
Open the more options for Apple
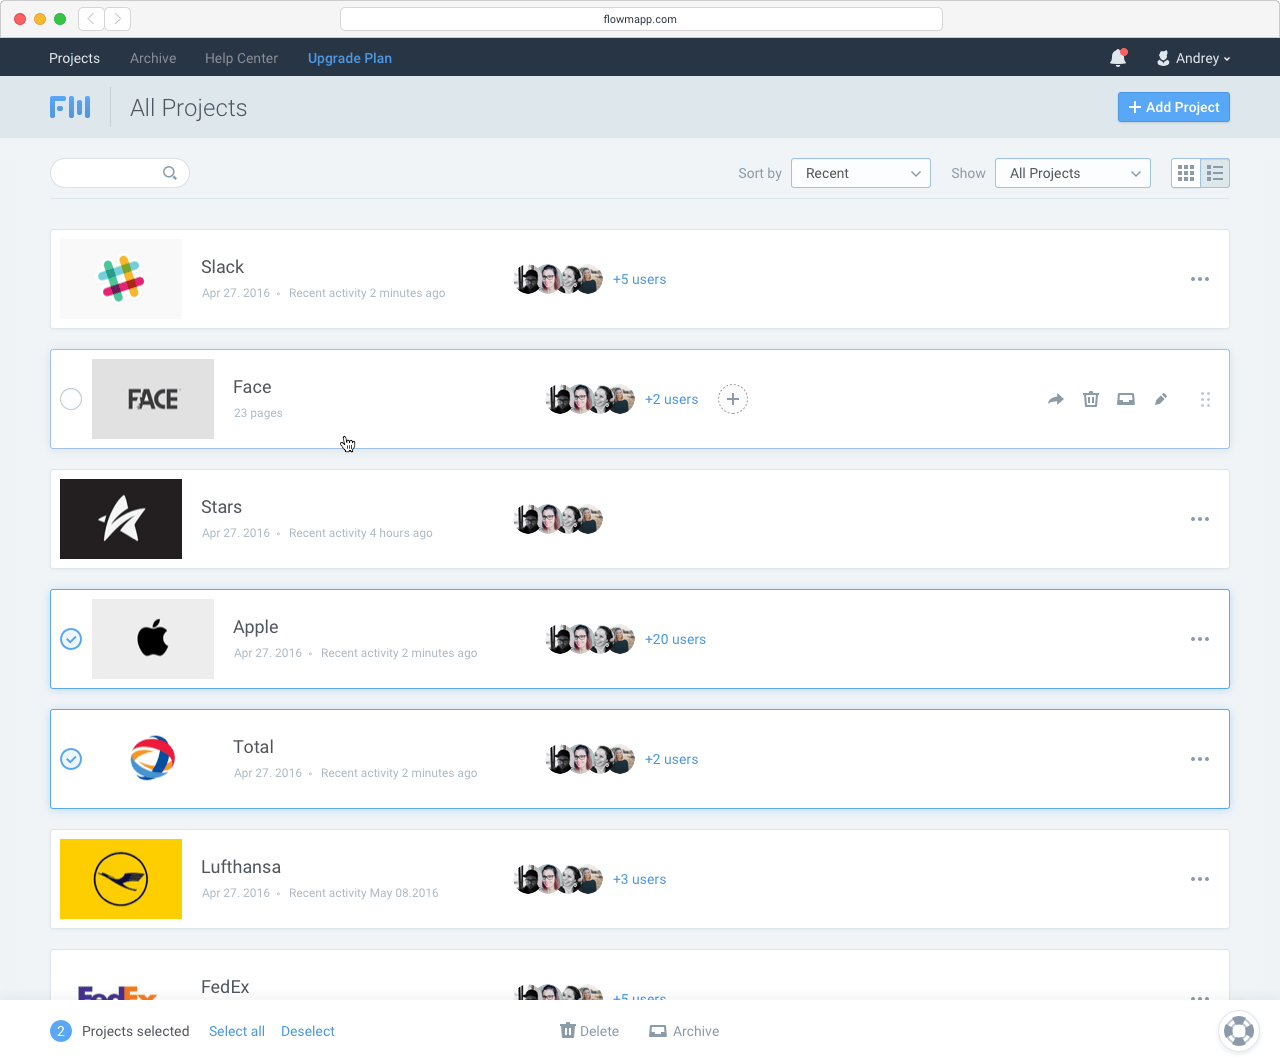pos(1200,639)
